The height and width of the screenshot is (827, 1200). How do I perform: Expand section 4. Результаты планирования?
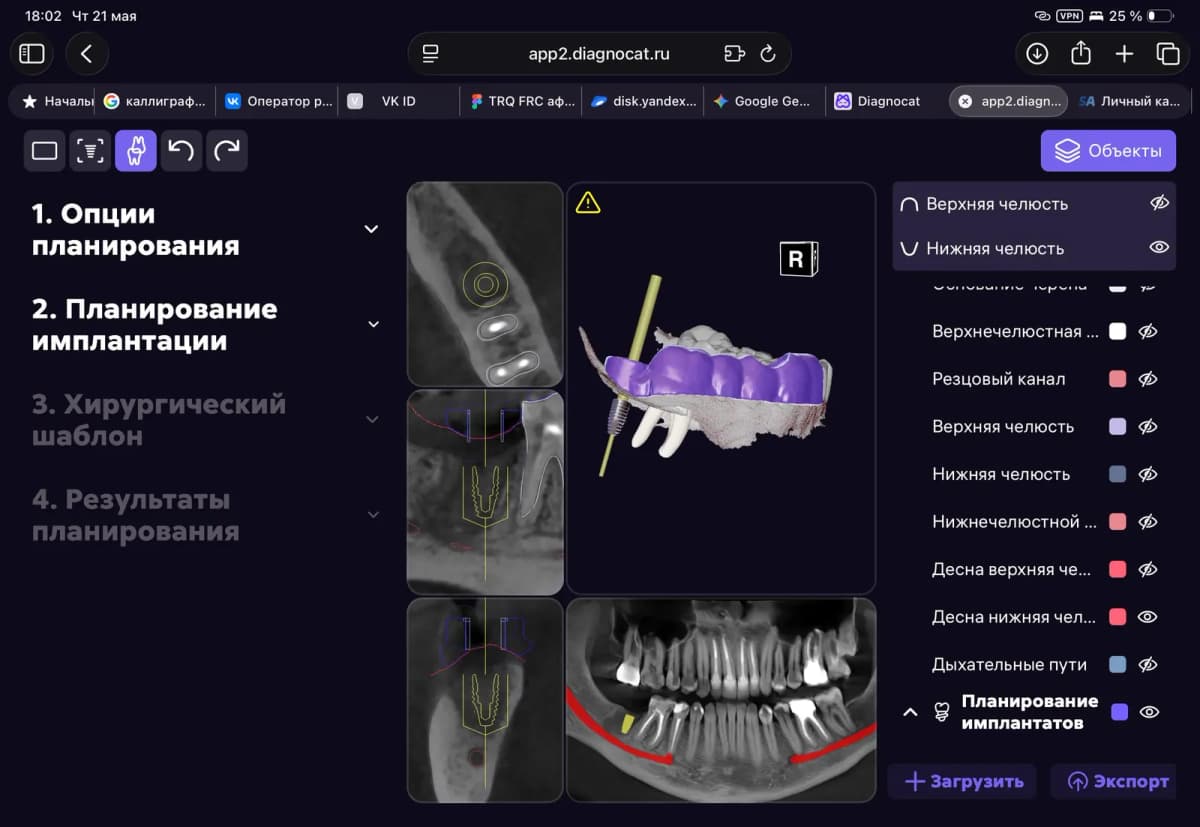373,514
